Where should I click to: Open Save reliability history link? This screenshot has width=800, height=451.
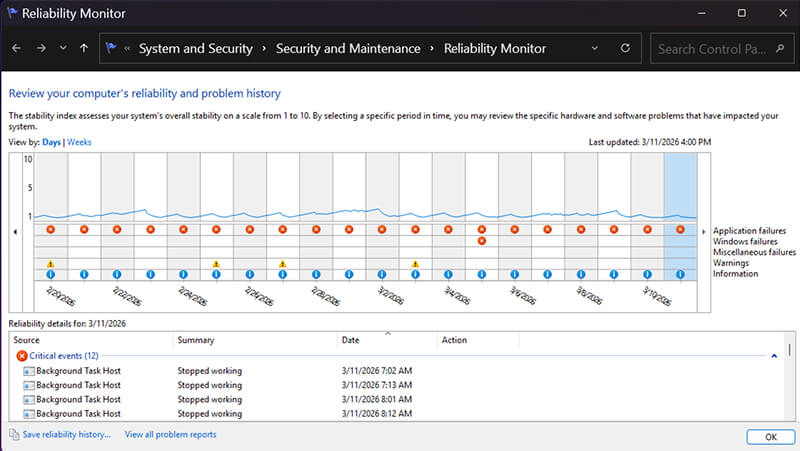[67, 435]
